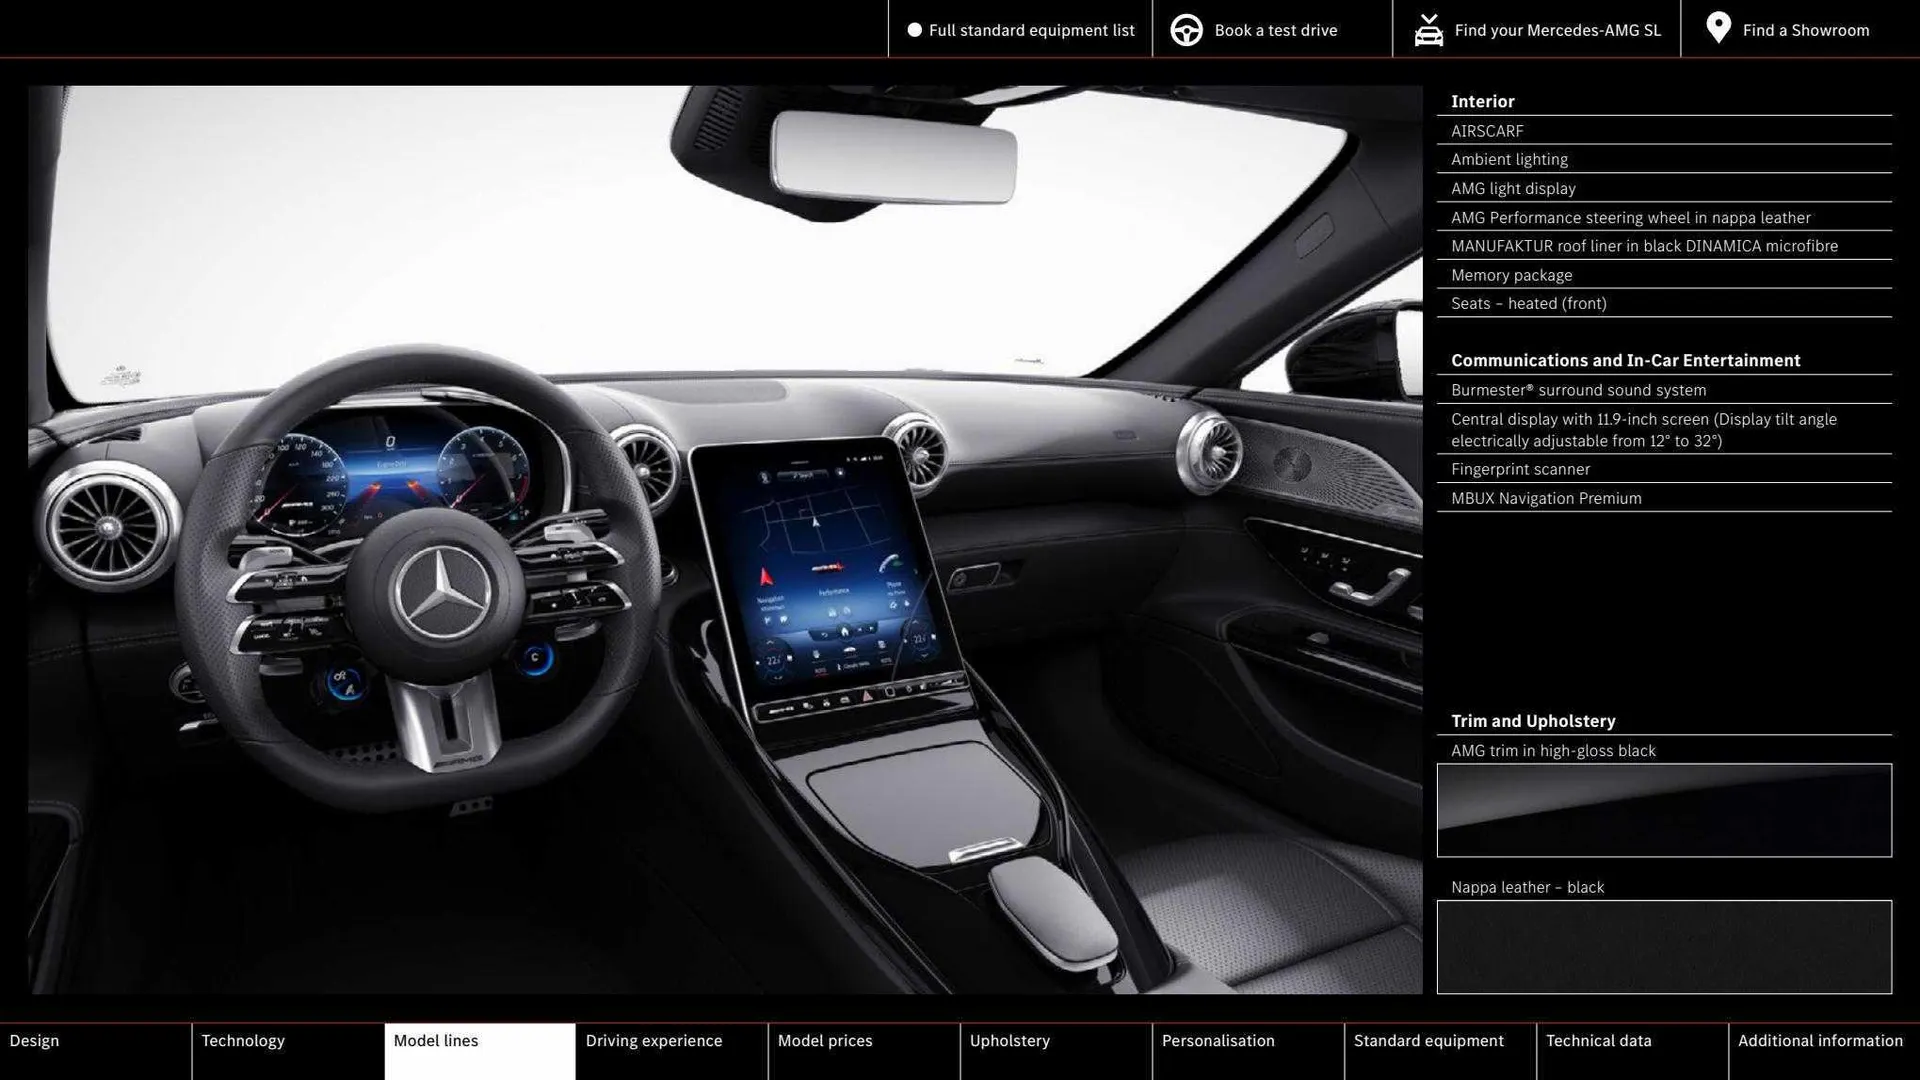
Task: Click the location pin icon for Find a Showroom
Action: point(1718,29)
